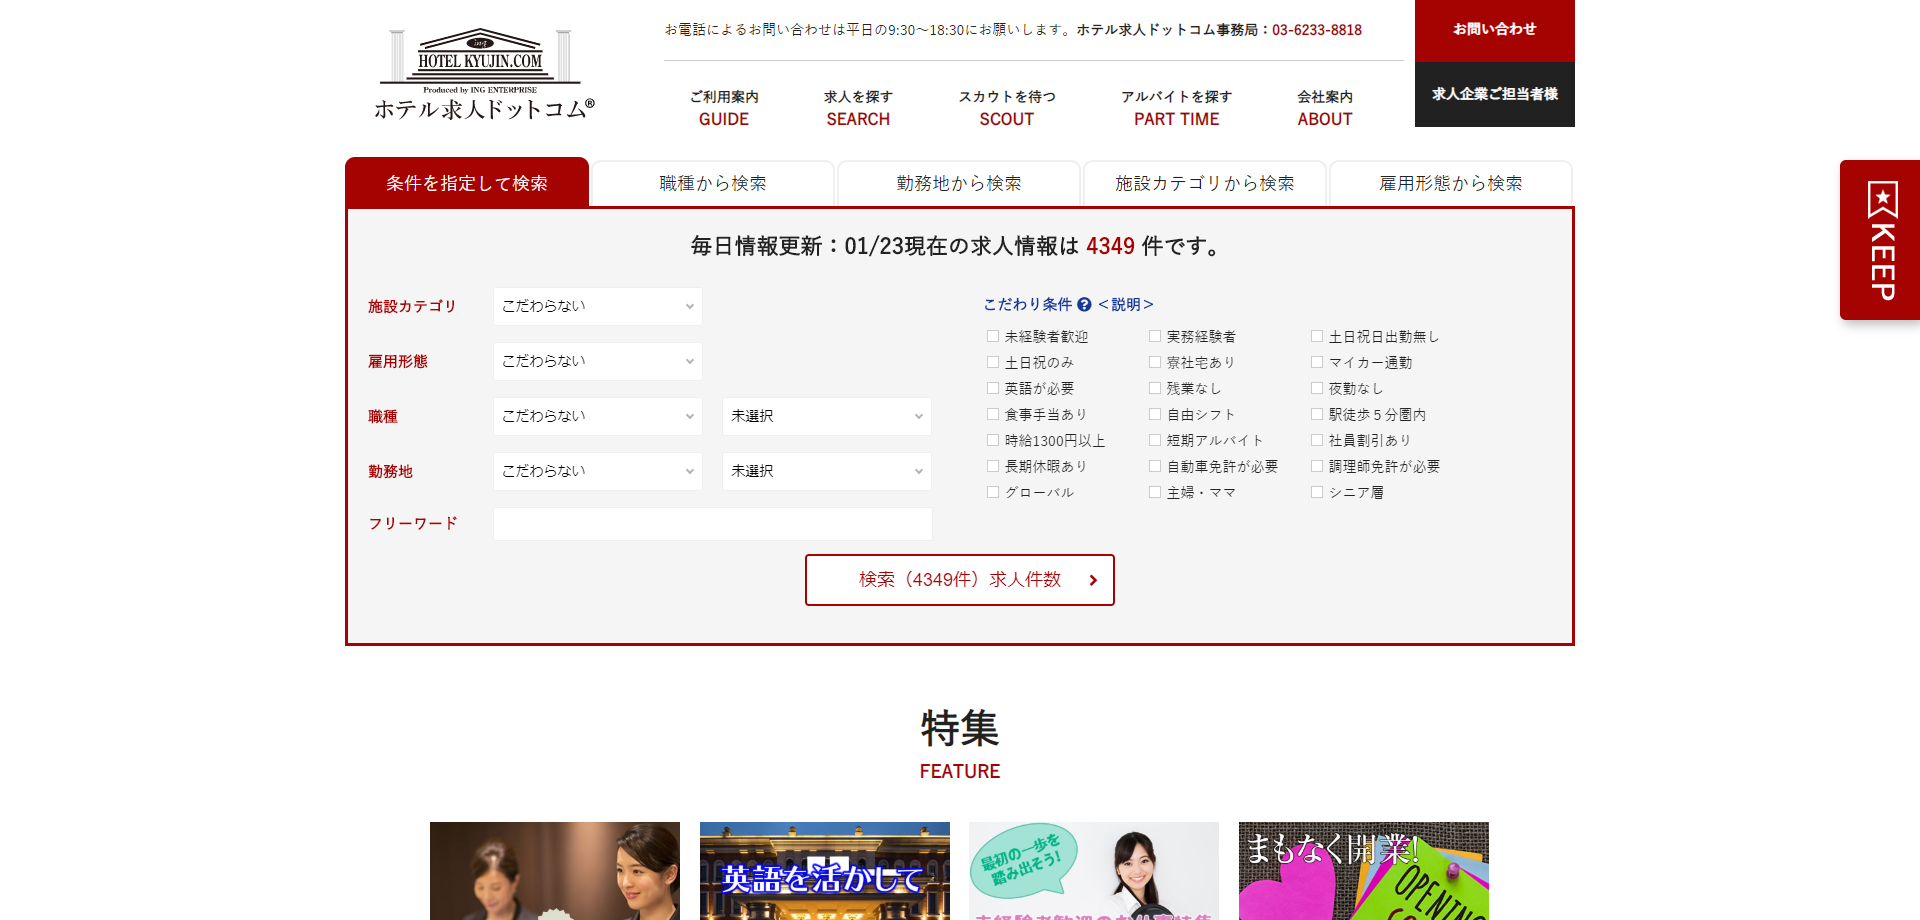Click the question mark help icon
The width and height of the screenshot is (1920, 920).
(x=1084, y=305)
